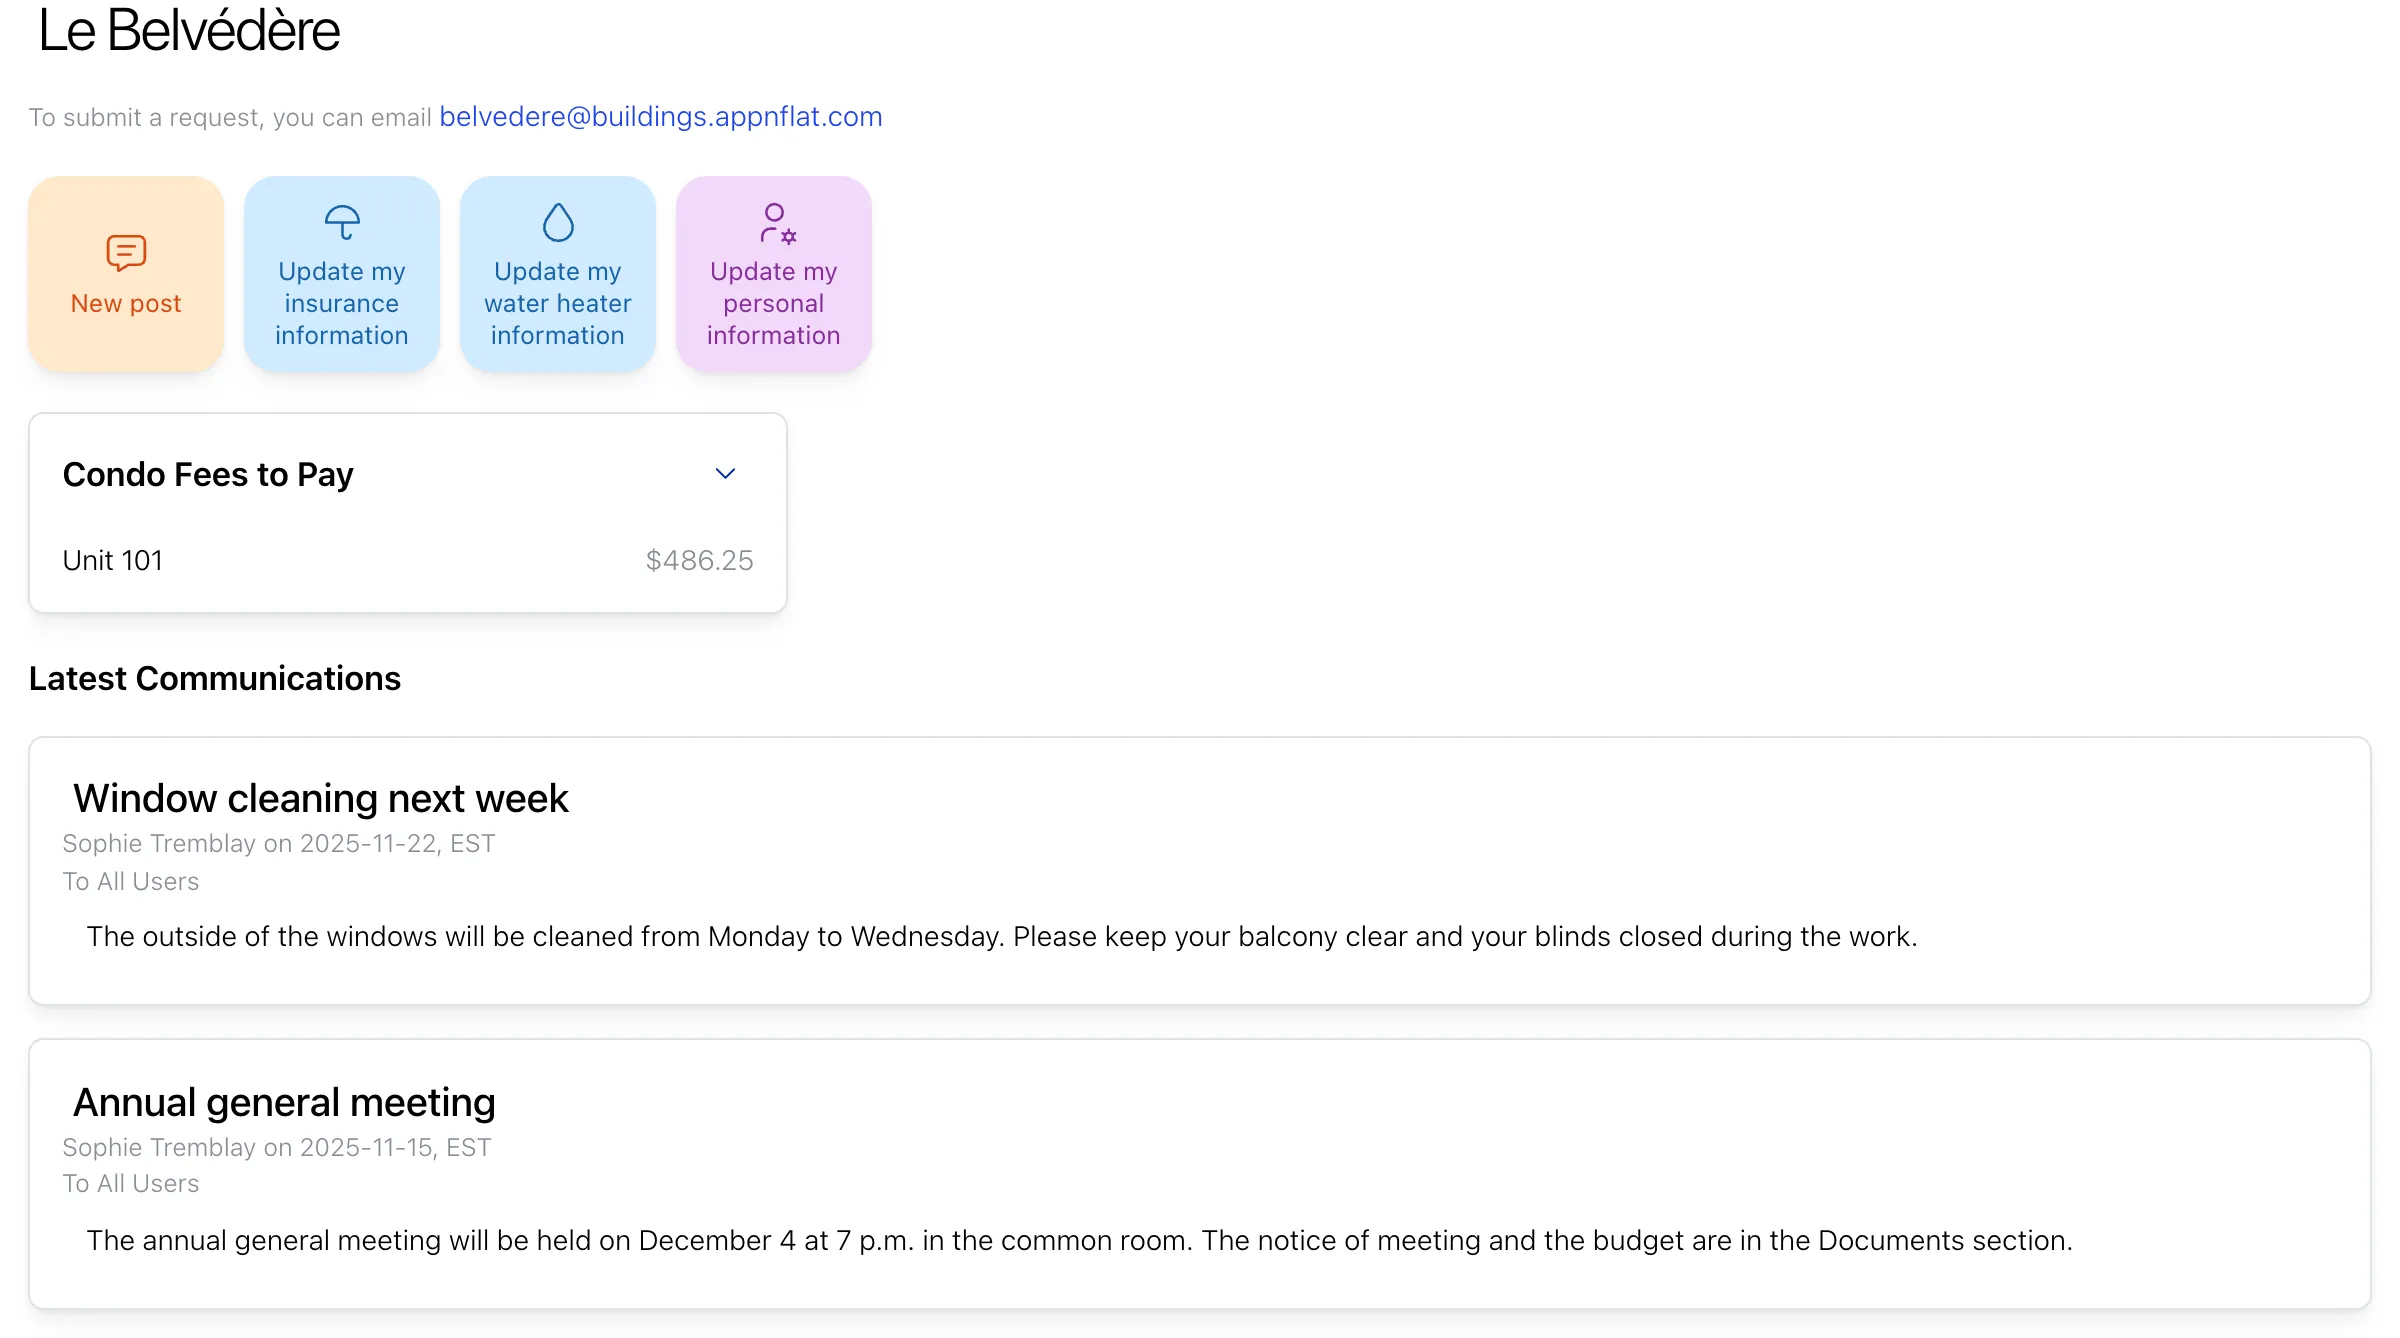Viewport: 2400px width, 1338px height.
Task: Click the $486.25 amount
Action: point(700,560)
